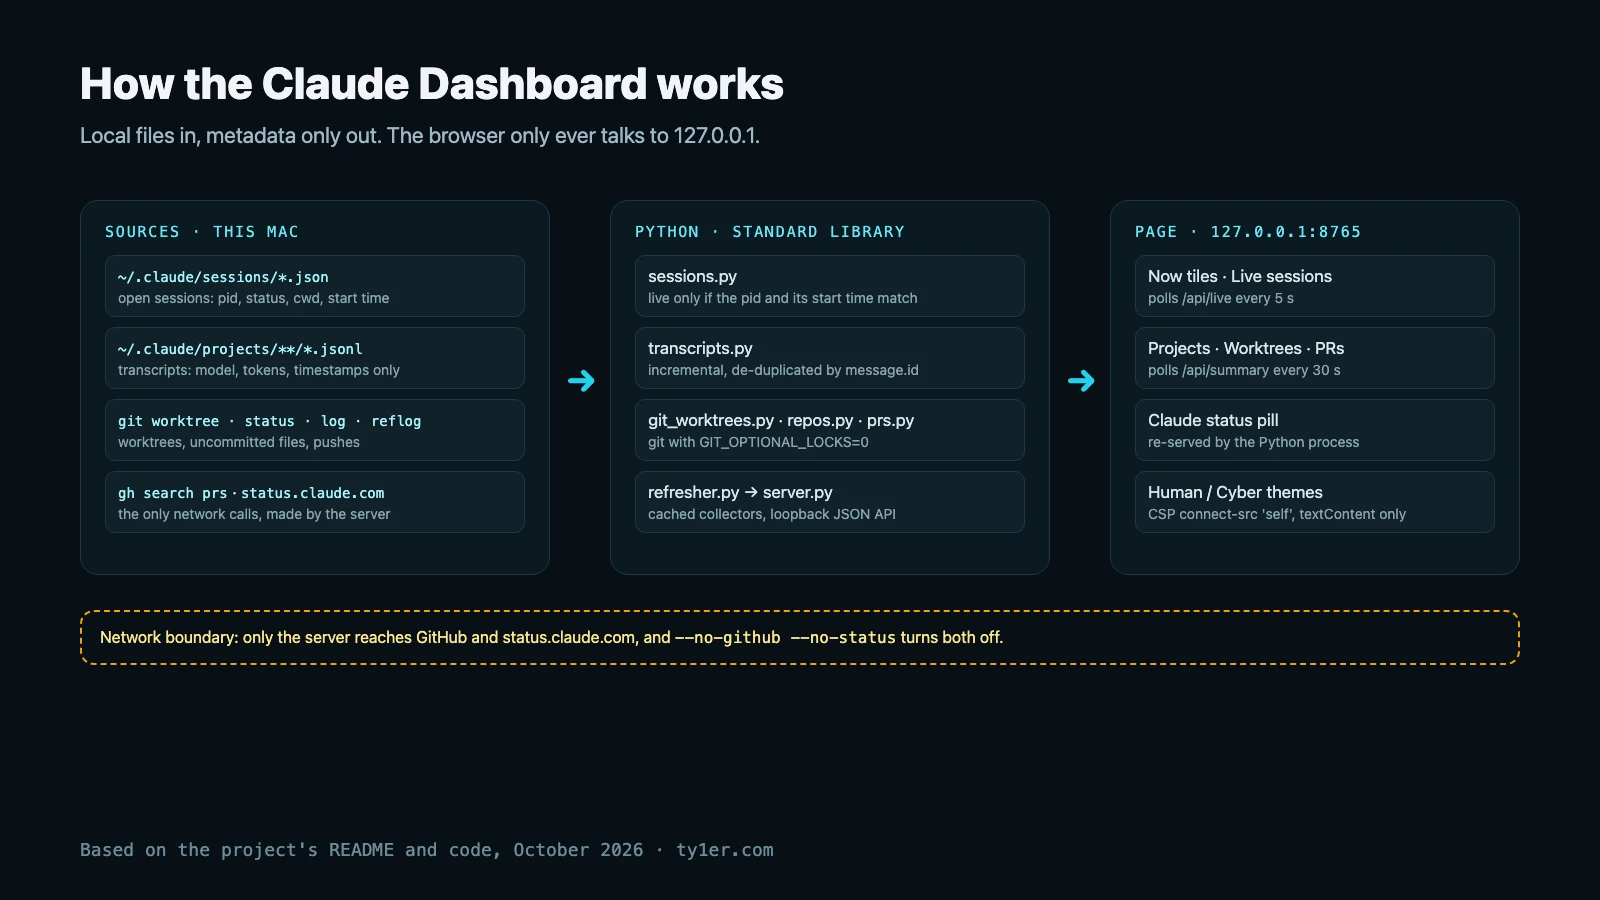The width and height of the screenshot is (1600, 900).
Task: Click 're-served by the Python process' text
Action: pyautogui.click(x=1254, y=442)
